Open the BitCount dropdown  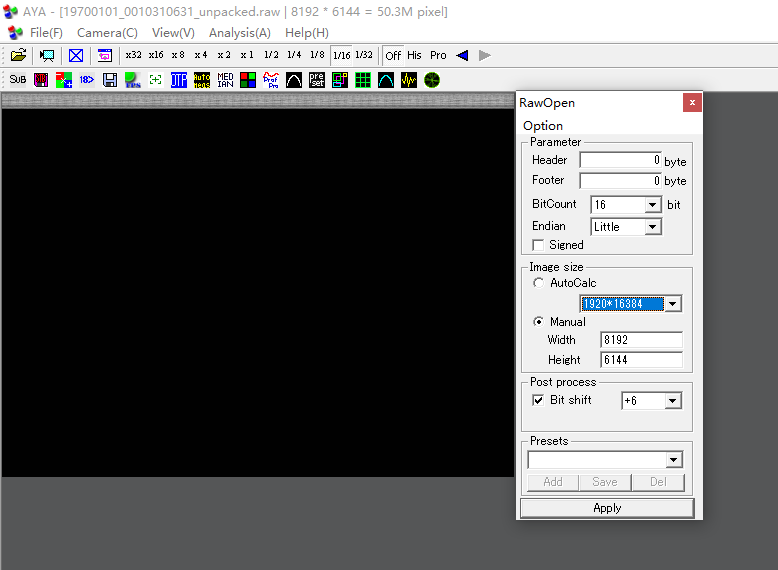click(x=652, y=204)
